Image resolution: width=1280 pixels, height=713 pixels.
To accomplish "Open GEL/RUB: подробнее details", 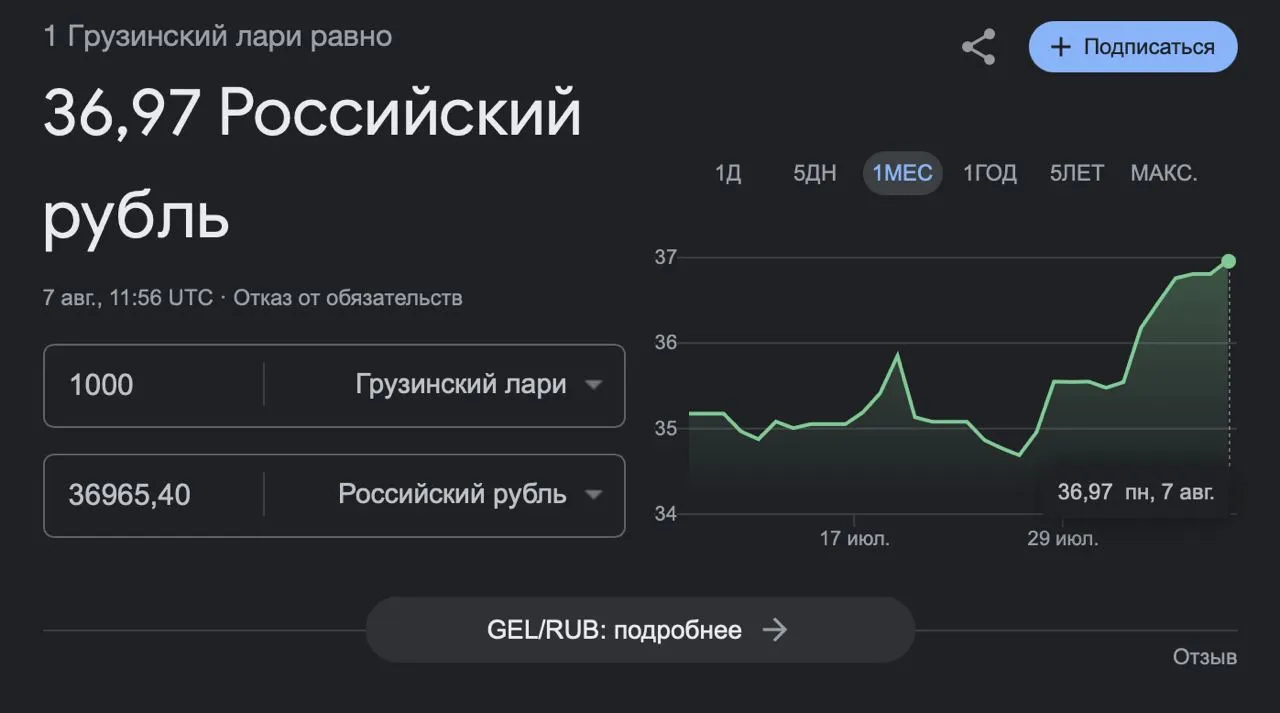I will (640, 630).
